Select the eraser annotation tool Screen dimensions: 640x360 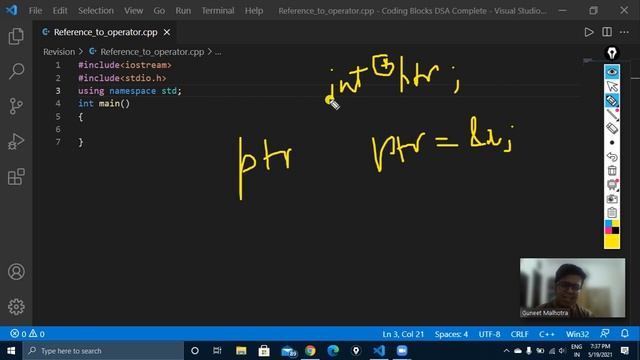pos(611,129)
